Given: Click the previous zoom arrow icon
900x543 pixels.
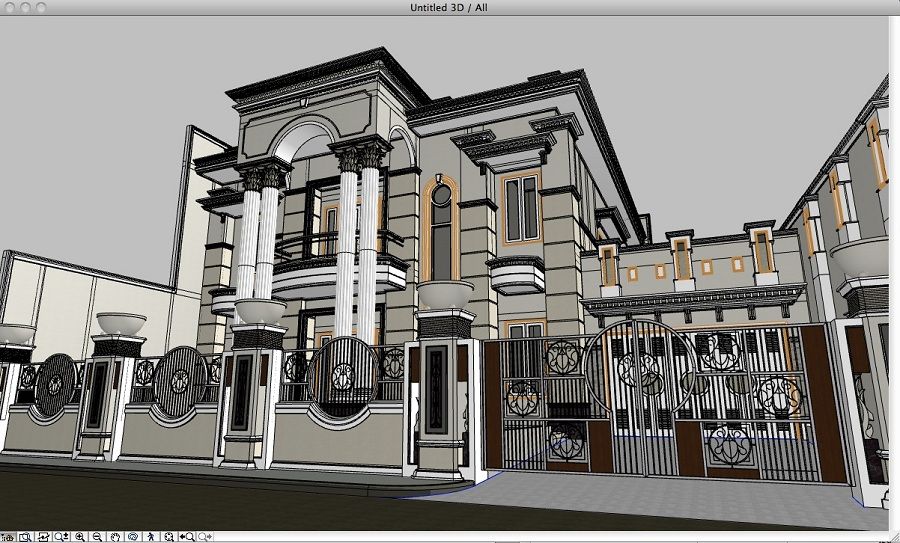Looking at the screenshot, I should click(x=187, y=537).
